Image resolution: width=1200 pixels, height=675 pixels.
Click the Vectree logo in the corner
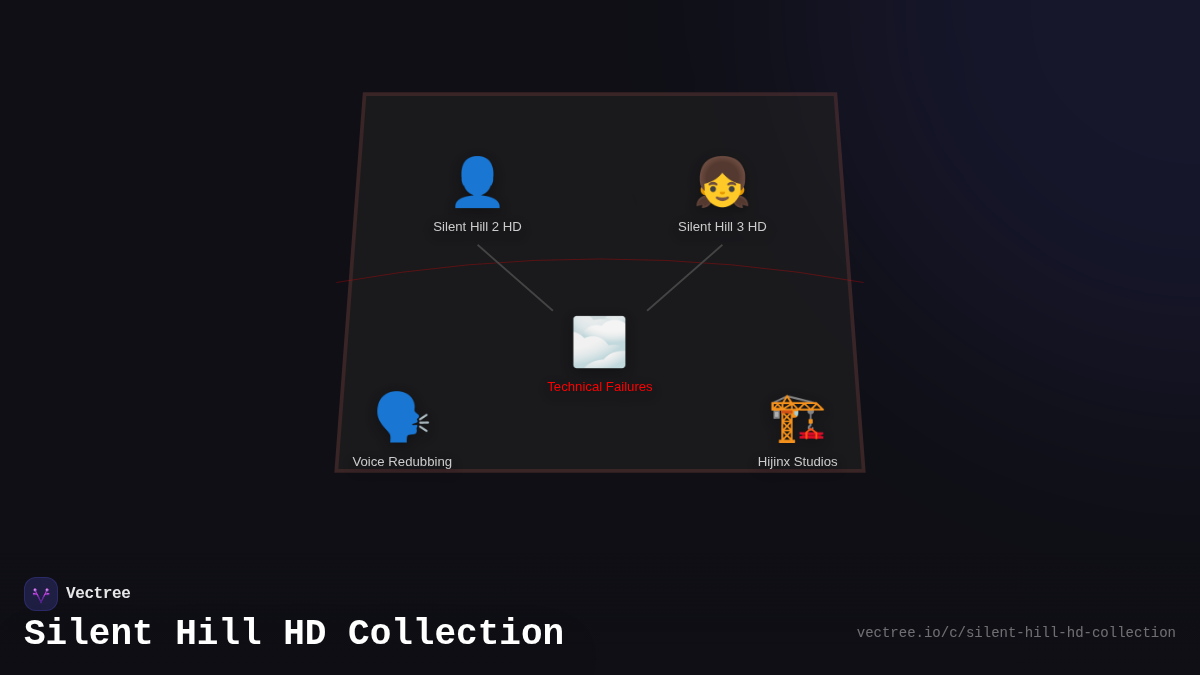41,593
